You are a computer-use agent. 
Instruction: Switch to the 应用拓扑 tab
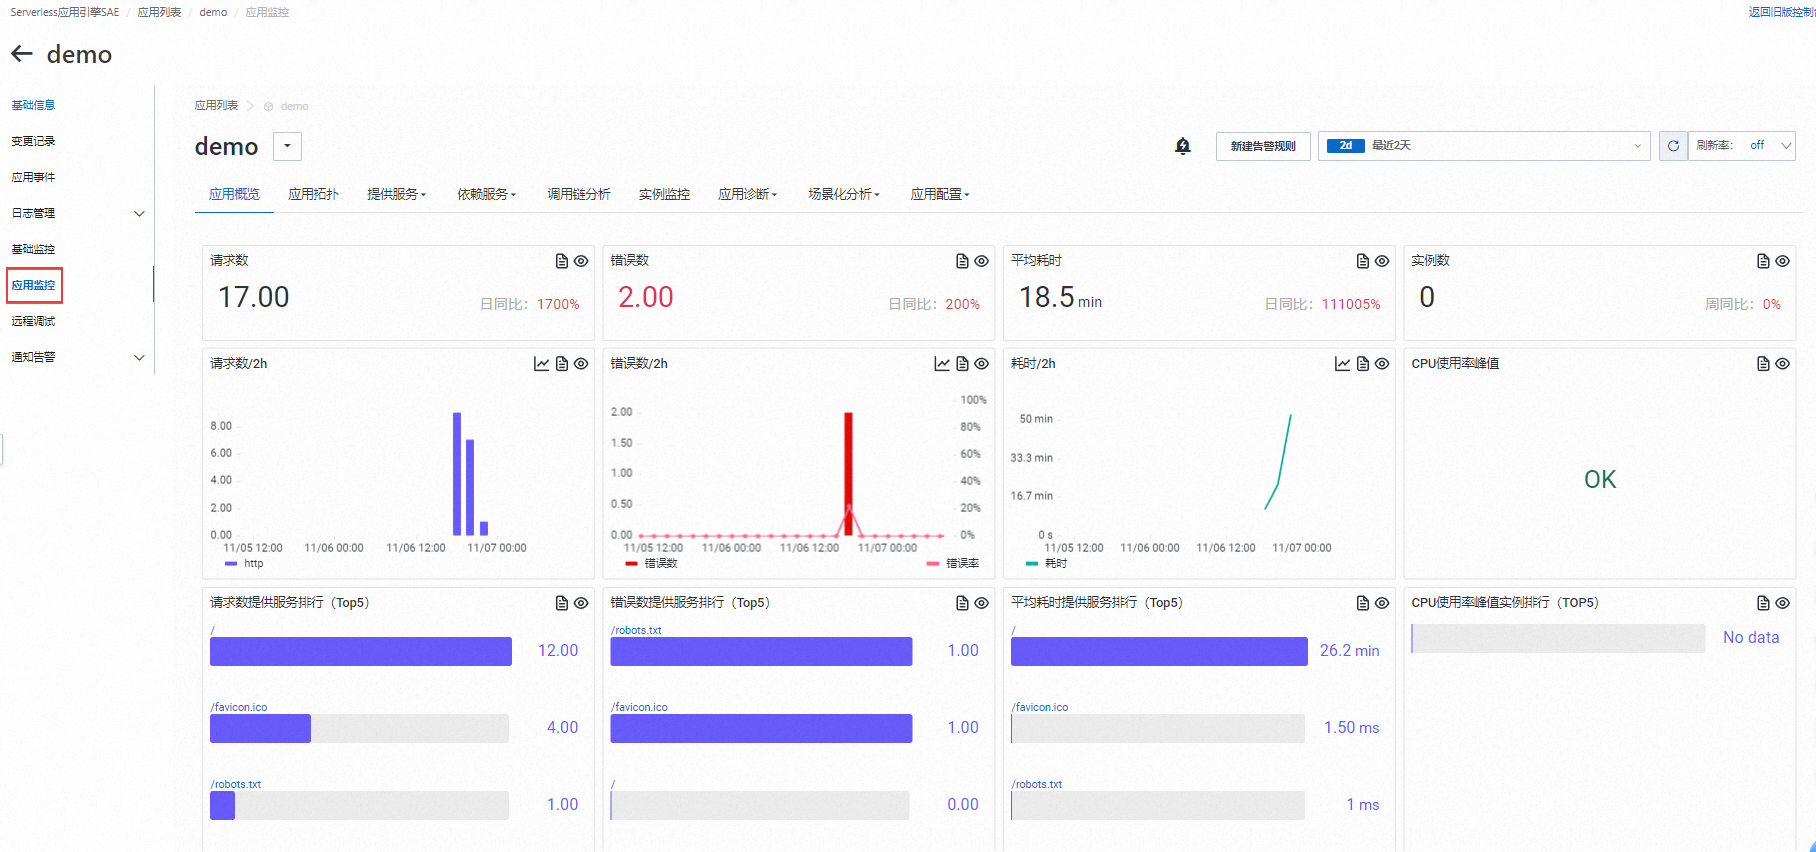(313, 194)
